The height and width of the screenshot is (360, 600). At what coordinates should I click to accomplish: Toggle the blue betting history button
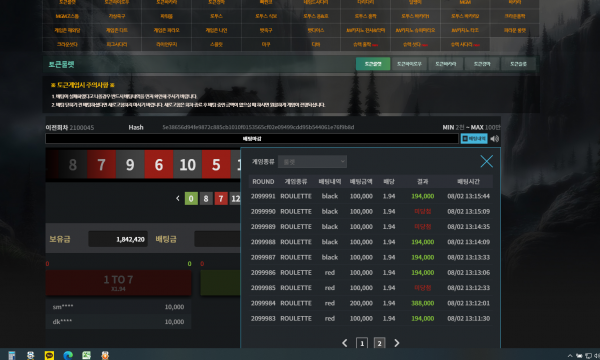pos(474,138)
